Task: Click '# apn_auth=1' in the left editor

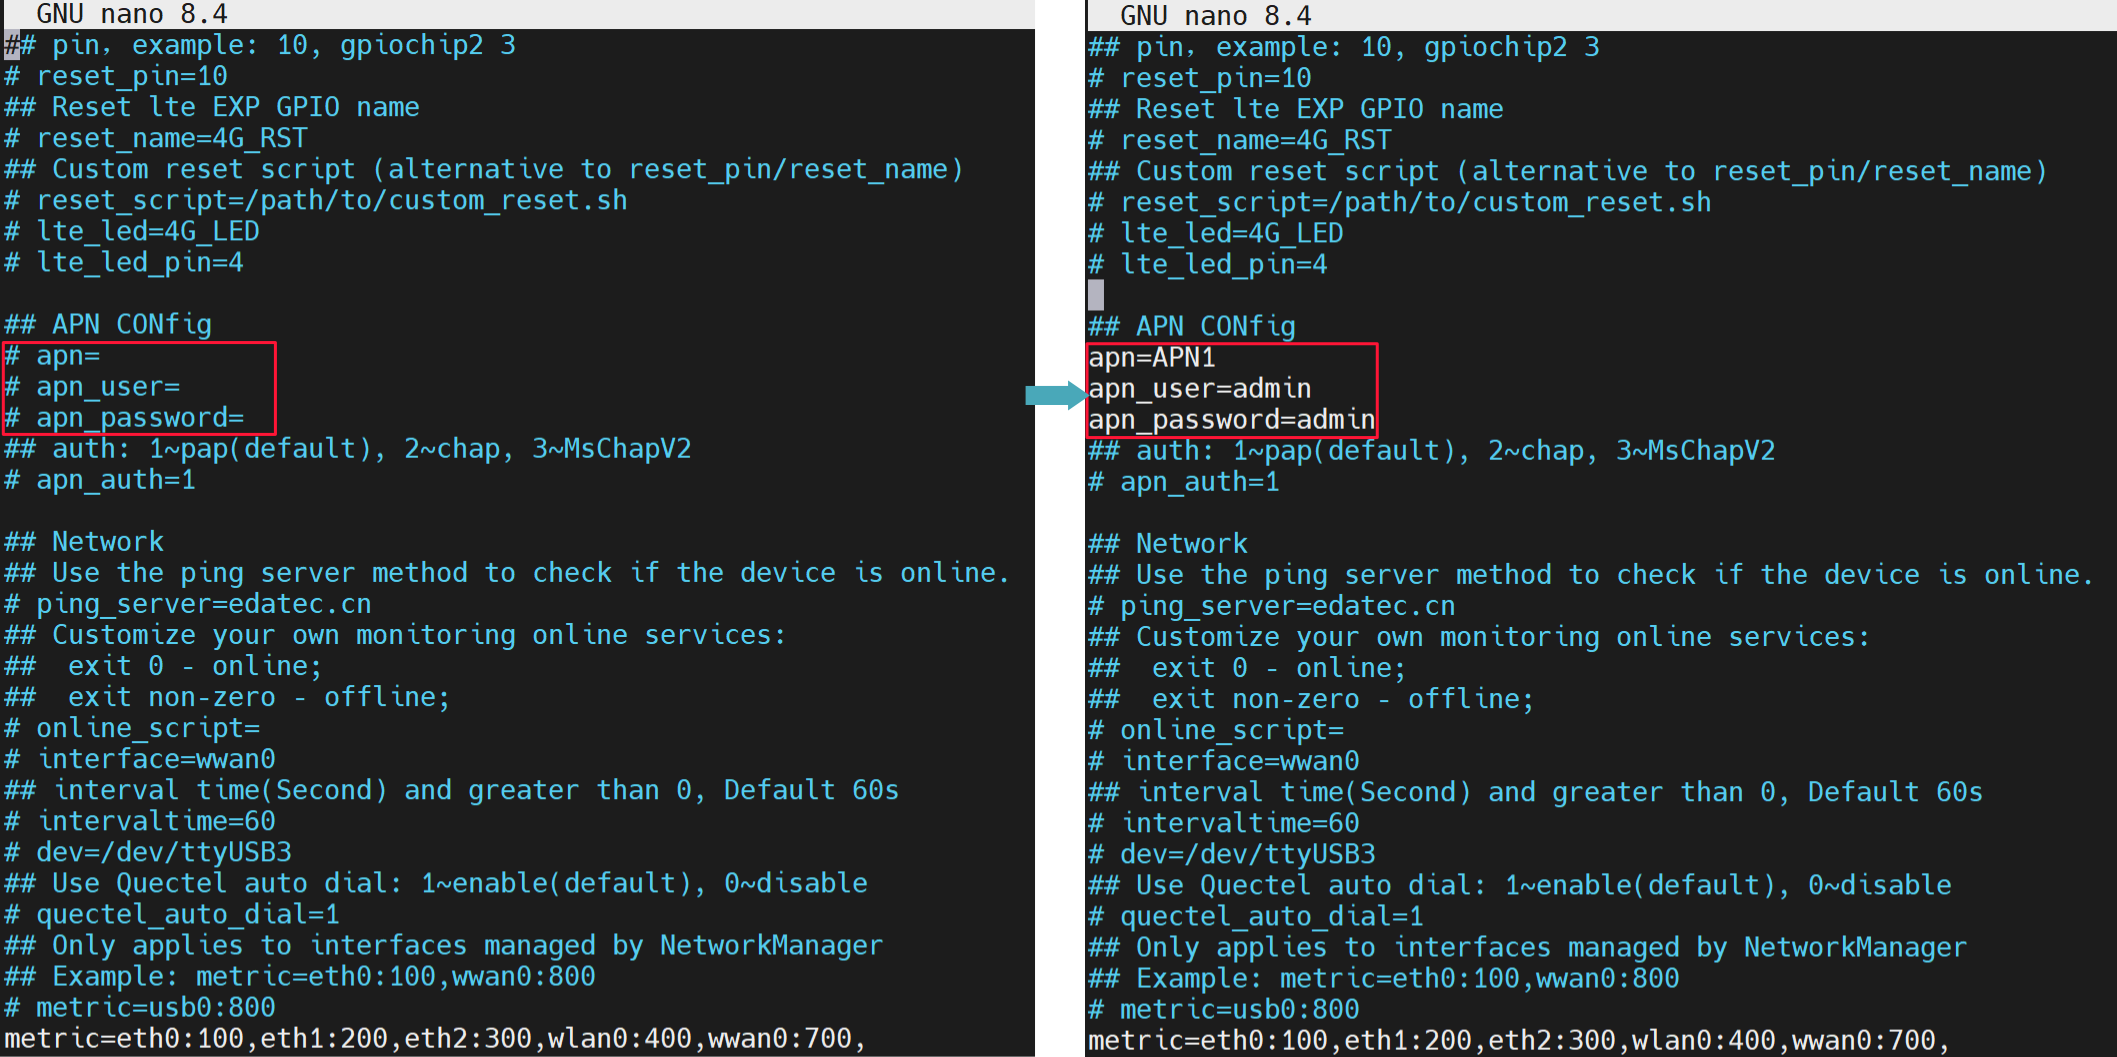Action: click(100, 480)
